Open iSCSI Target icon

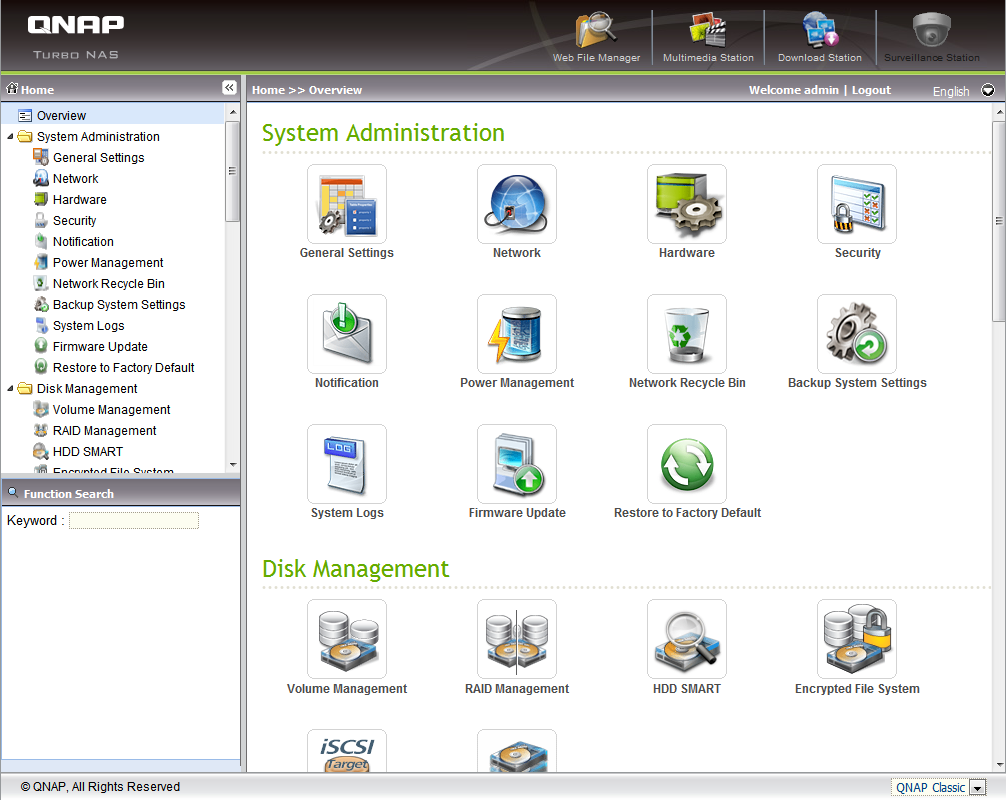tap(346, 751)
